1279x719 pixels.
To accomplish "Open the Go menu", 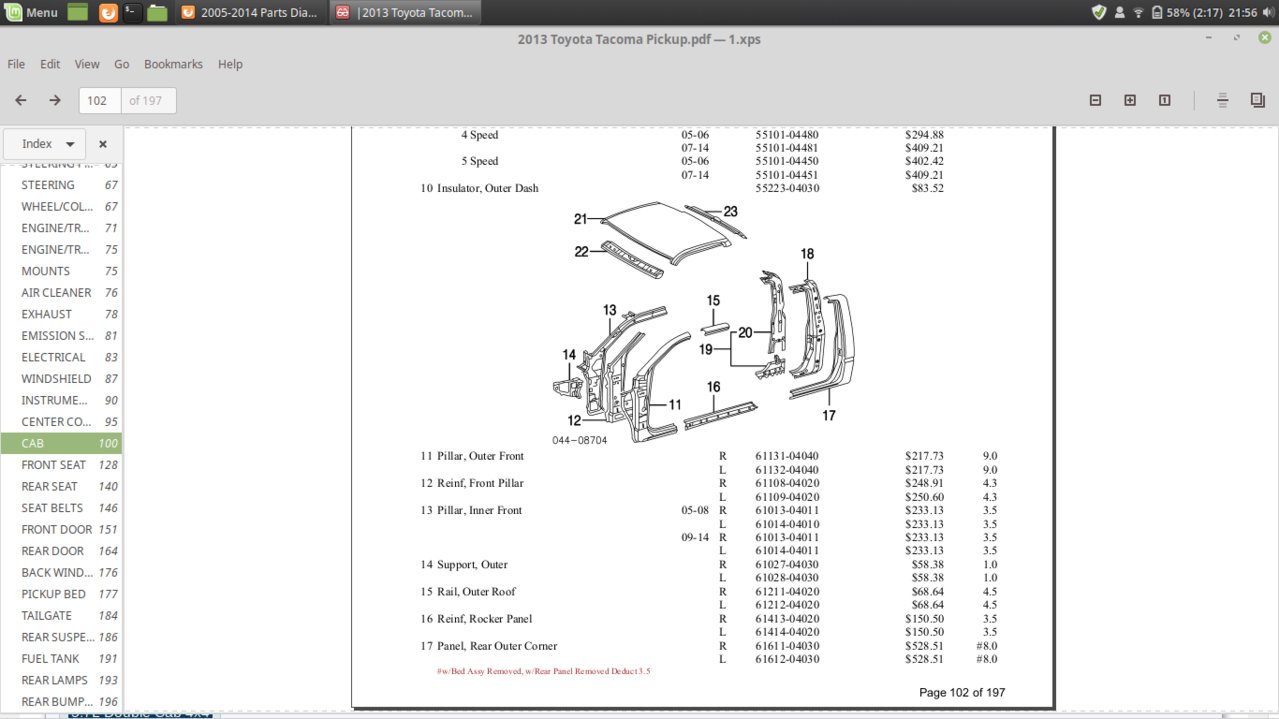I will (x=122, y=64).
